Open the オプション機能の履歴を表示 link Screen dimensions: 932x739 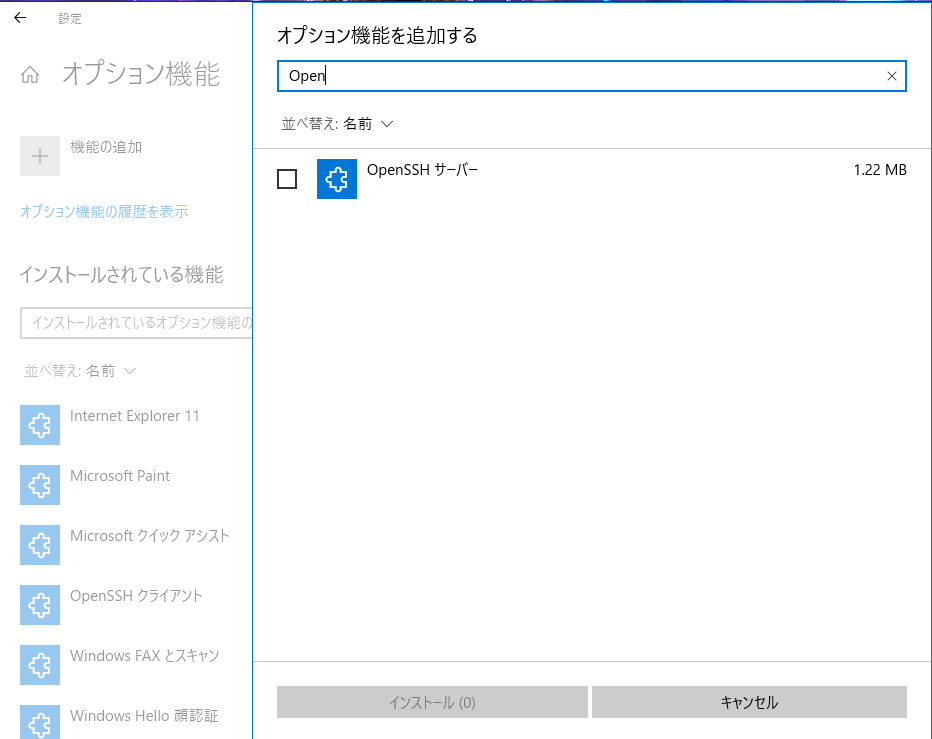coord(104,212)
